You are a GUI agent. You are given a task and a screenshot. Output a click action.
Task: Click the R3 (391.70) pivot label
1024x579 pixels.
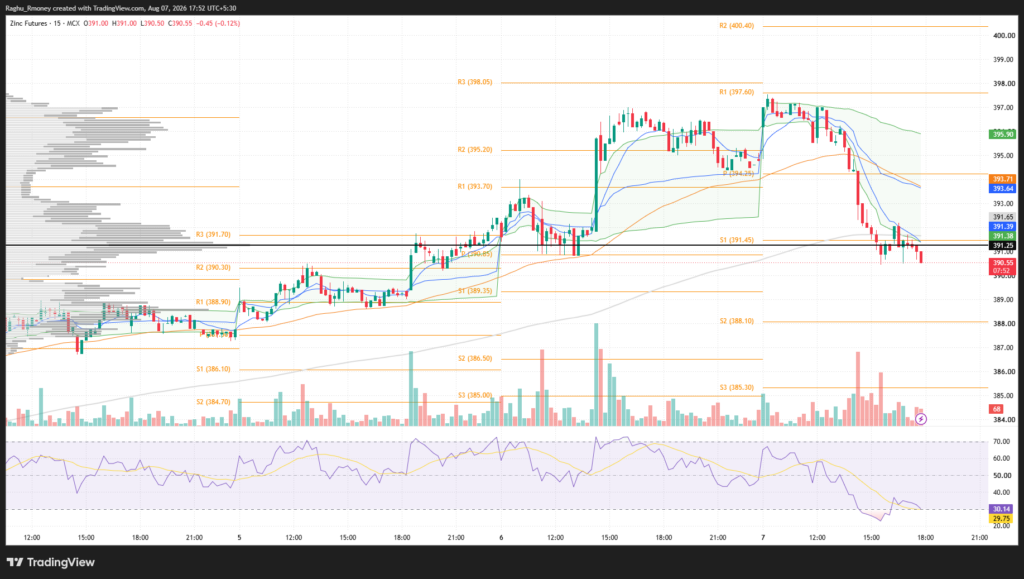click(213, 234)
